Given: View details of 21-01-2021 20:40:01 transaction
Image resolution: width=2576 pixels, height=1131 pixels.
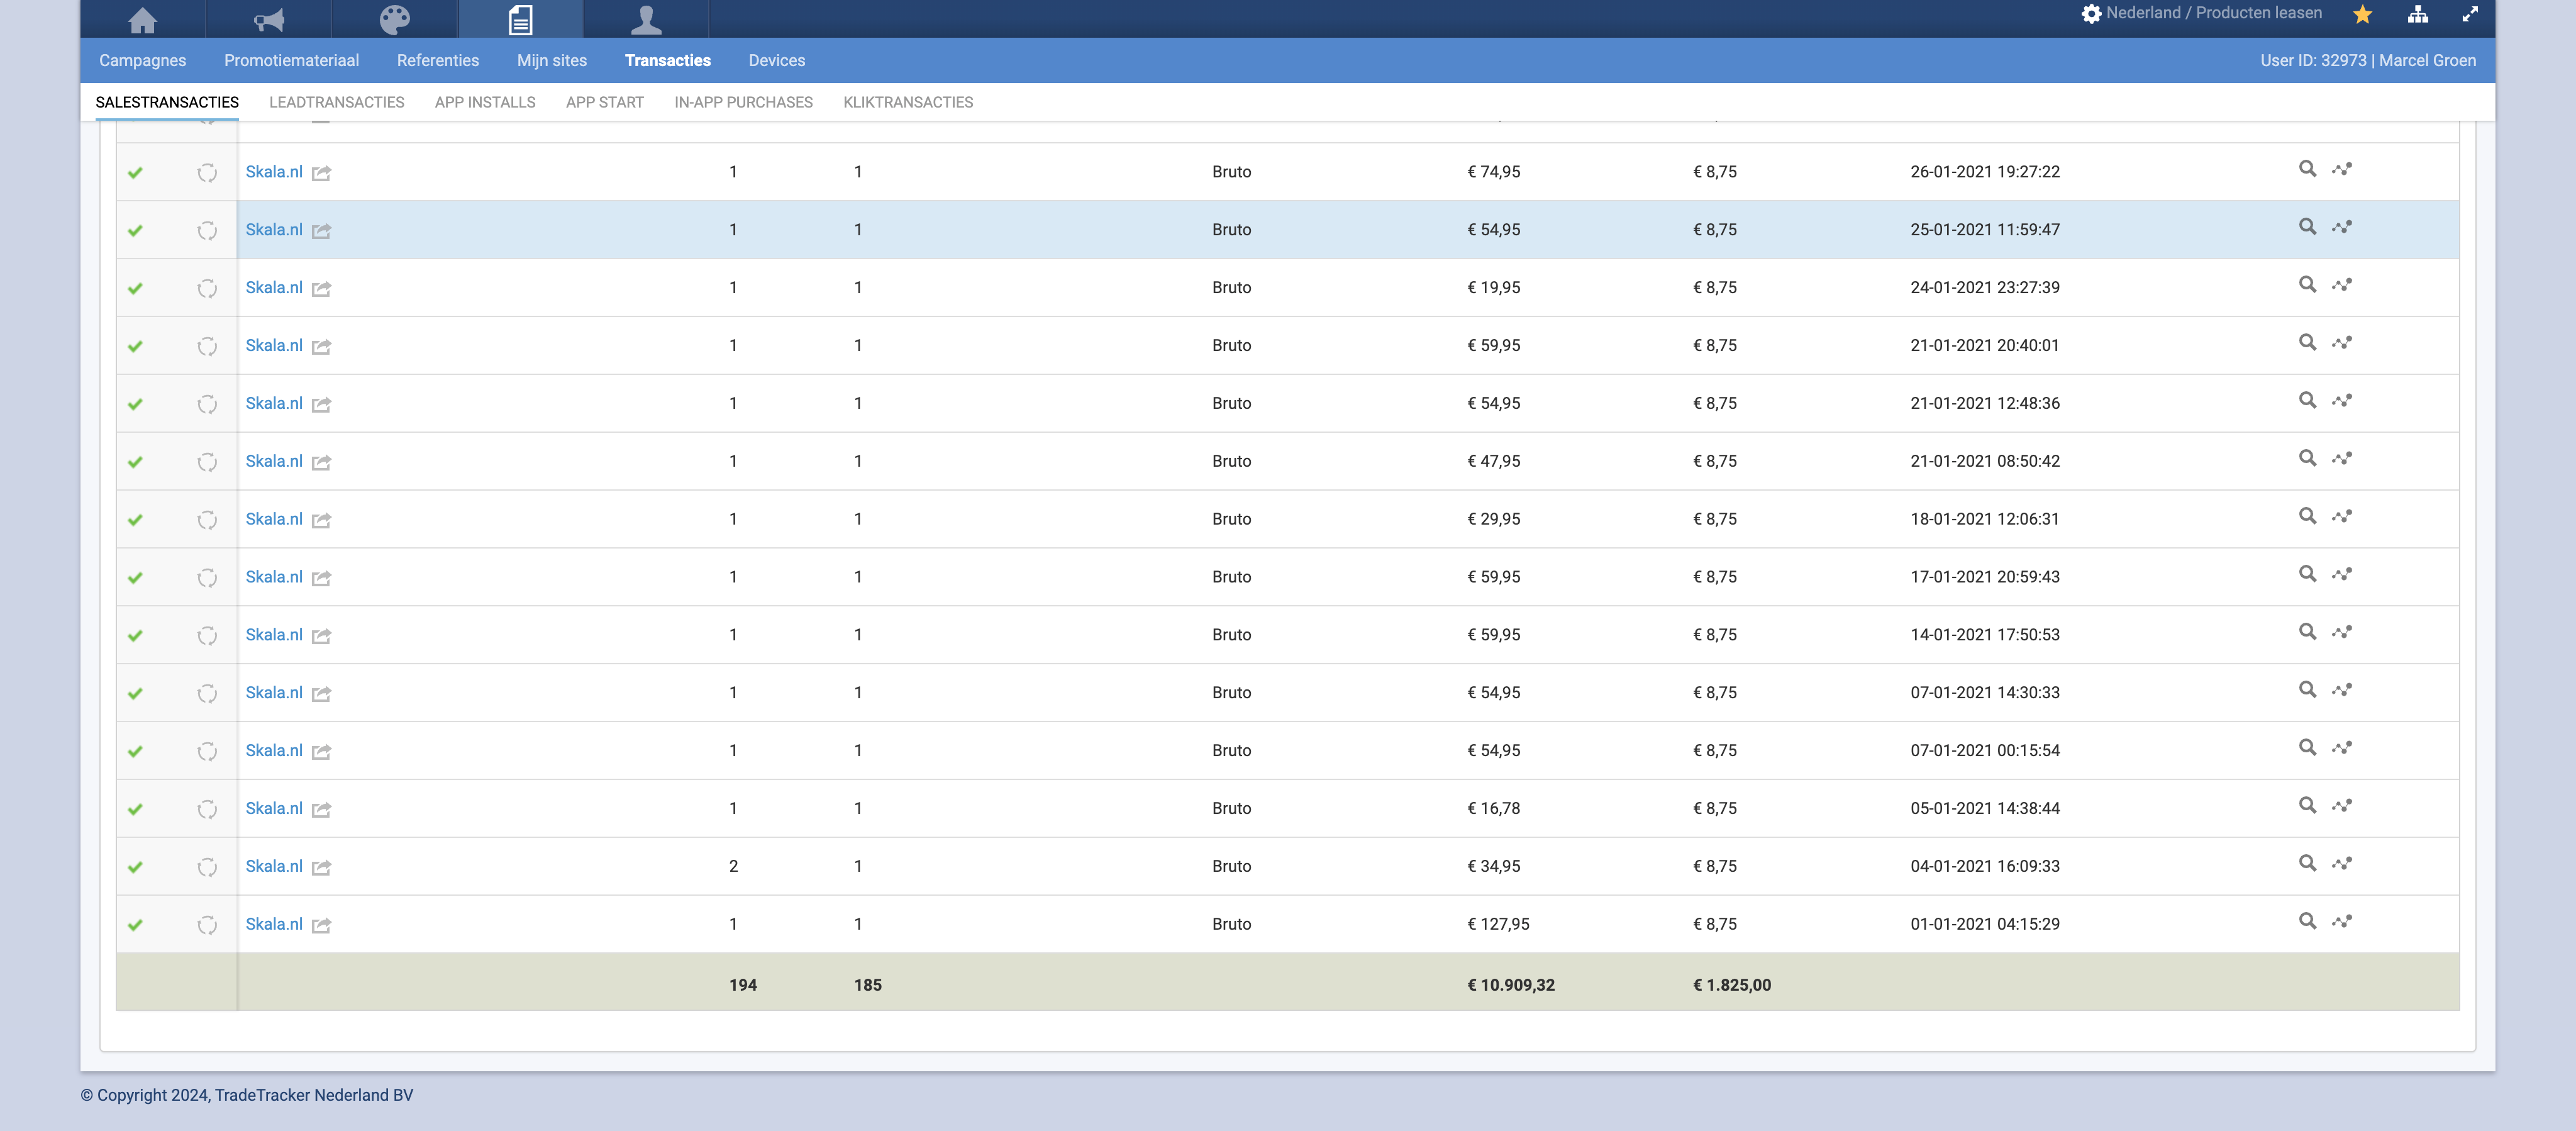Looking at the screenshot, I should click(2307, 343).
